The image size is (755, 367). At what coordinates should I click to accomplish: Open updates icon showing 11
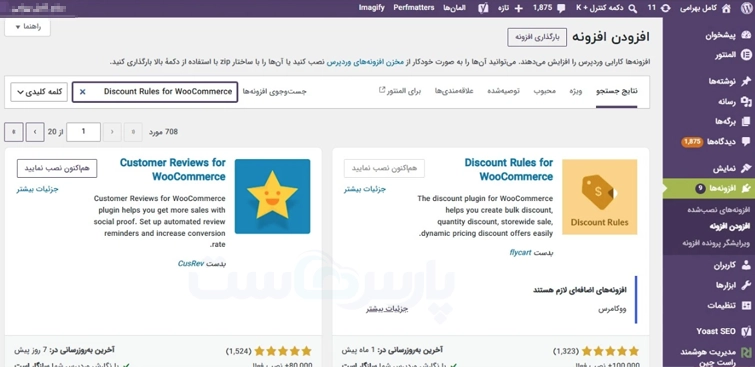point(666,8)
